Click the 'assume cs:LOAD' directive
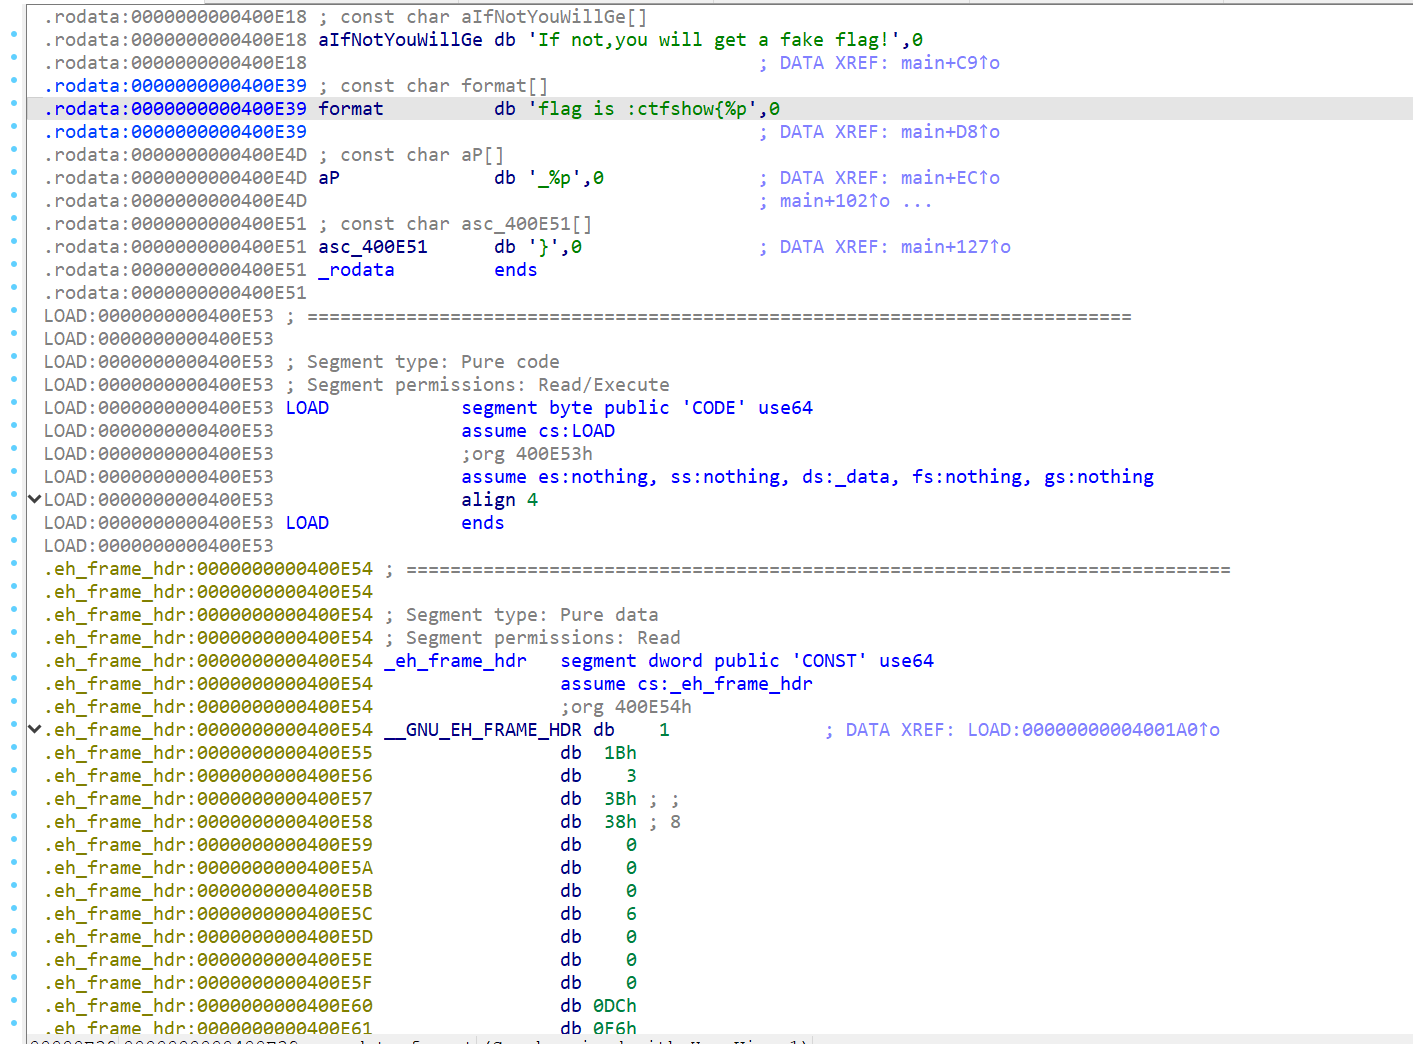The width and height of the screenshot is (1413, 1044). 538,431
